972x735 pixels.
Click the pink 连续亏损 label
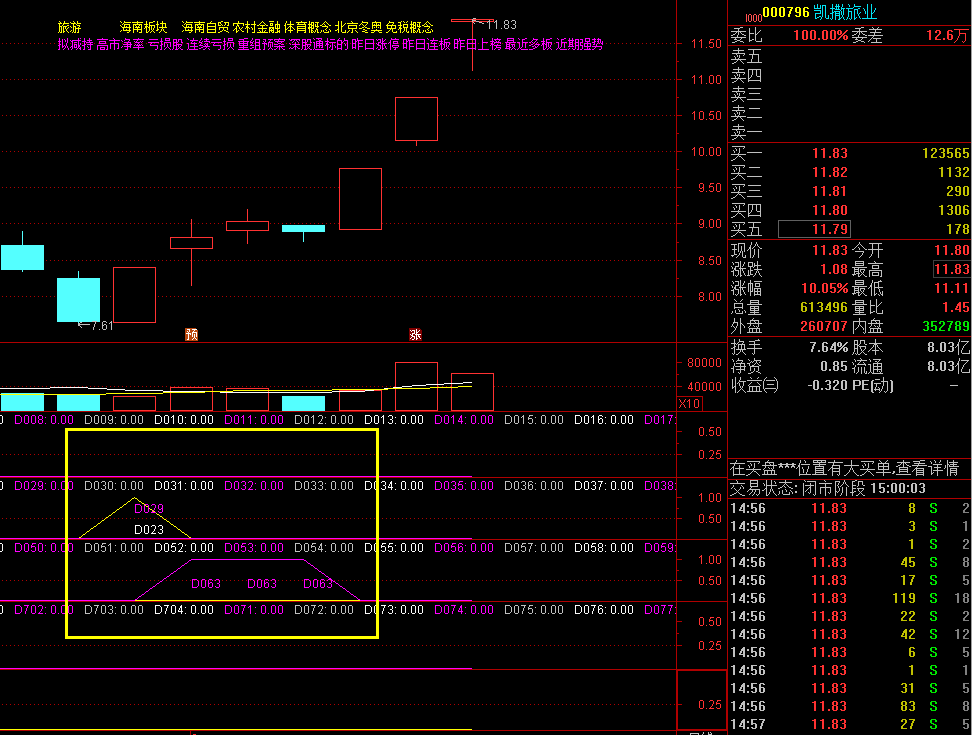coord(211,45)
